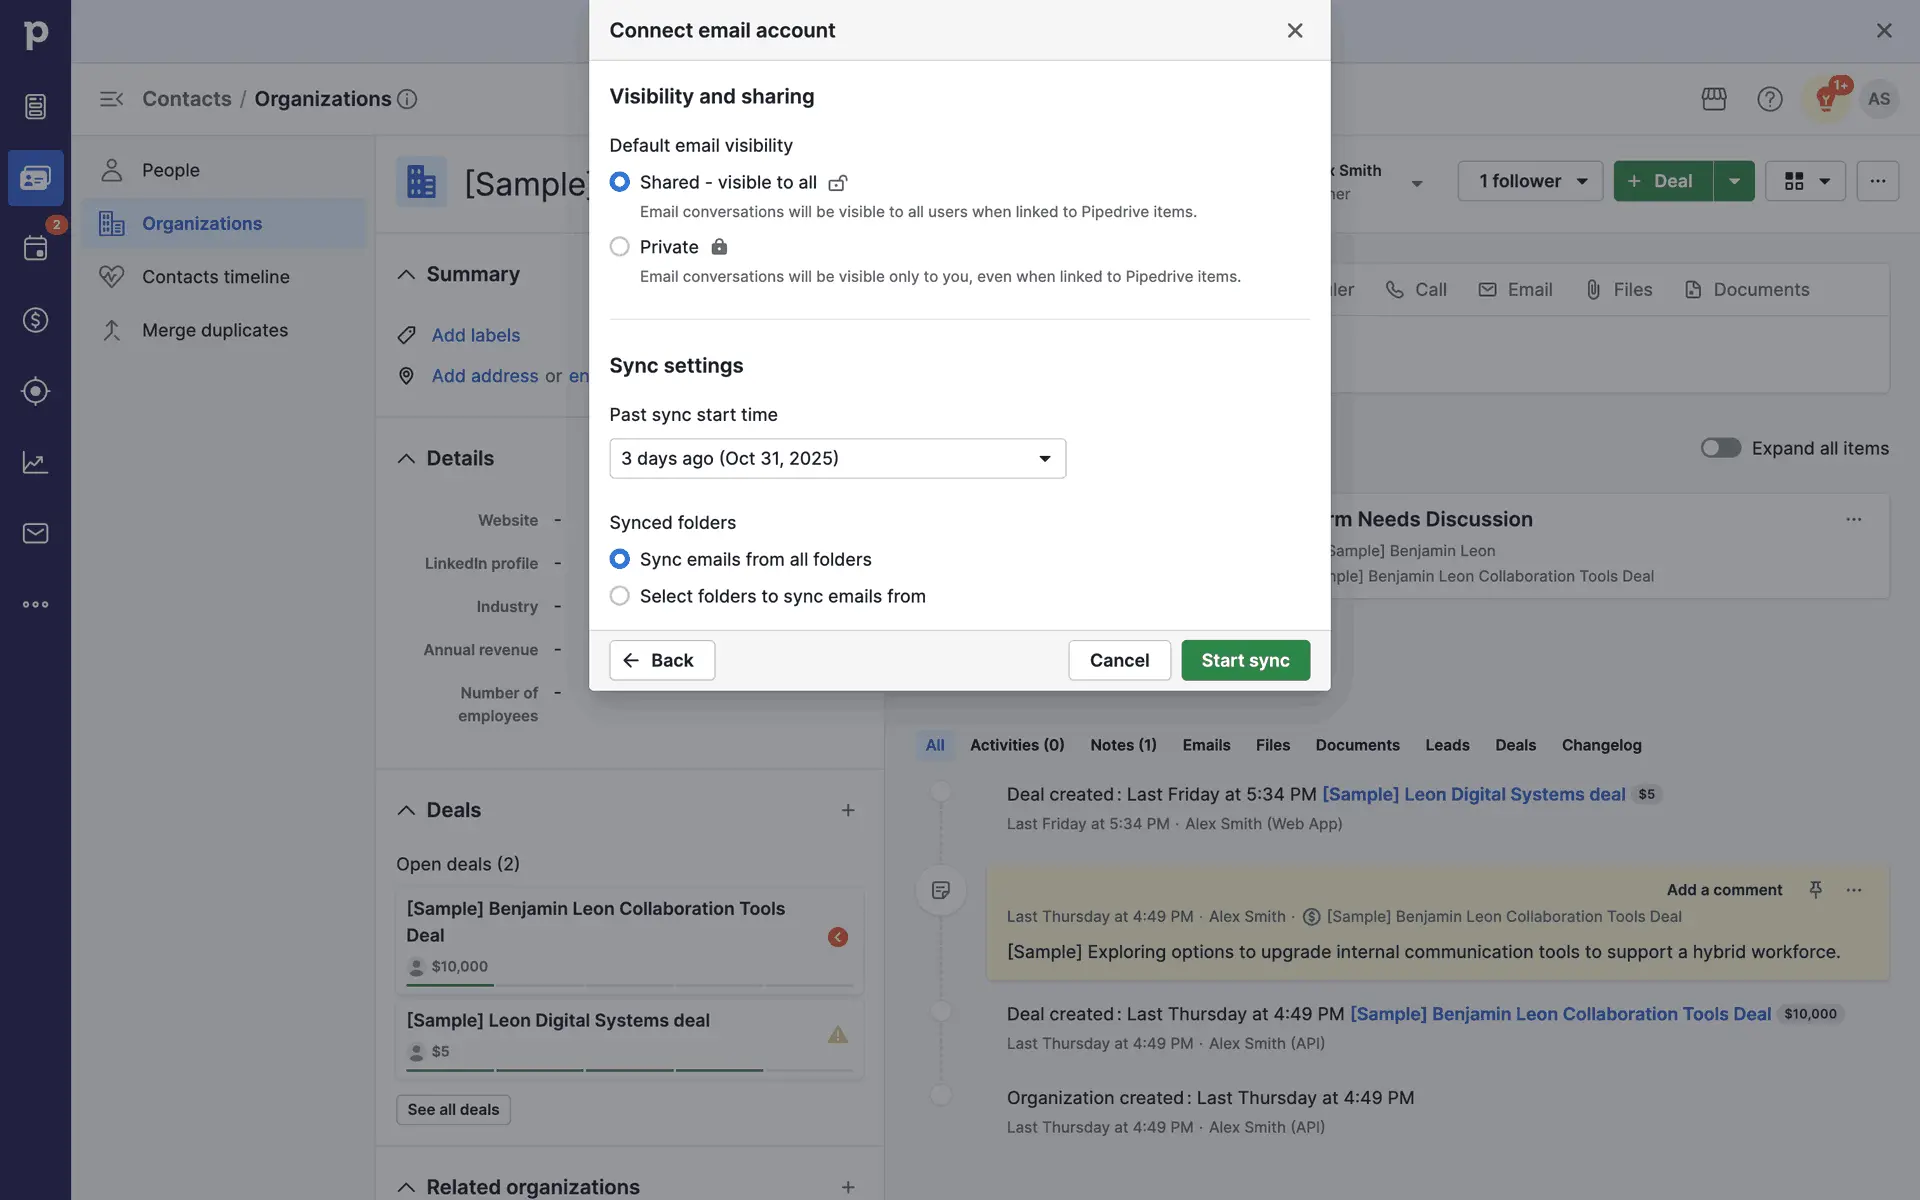Viewport: 1920px width, 1200px height.
Task: Click the Collaboration Tools Deal progress bar
Action: click(x=630, y=985)
